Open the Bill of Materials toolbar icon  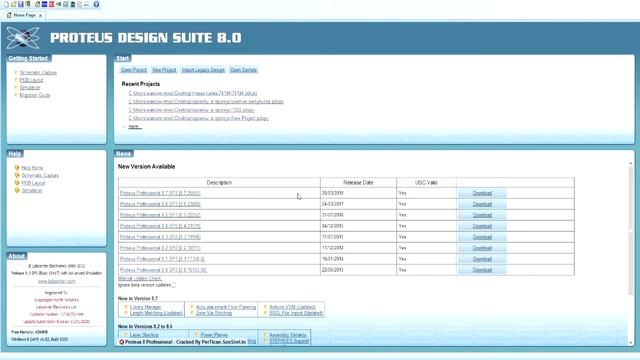[x=80, y=4]
